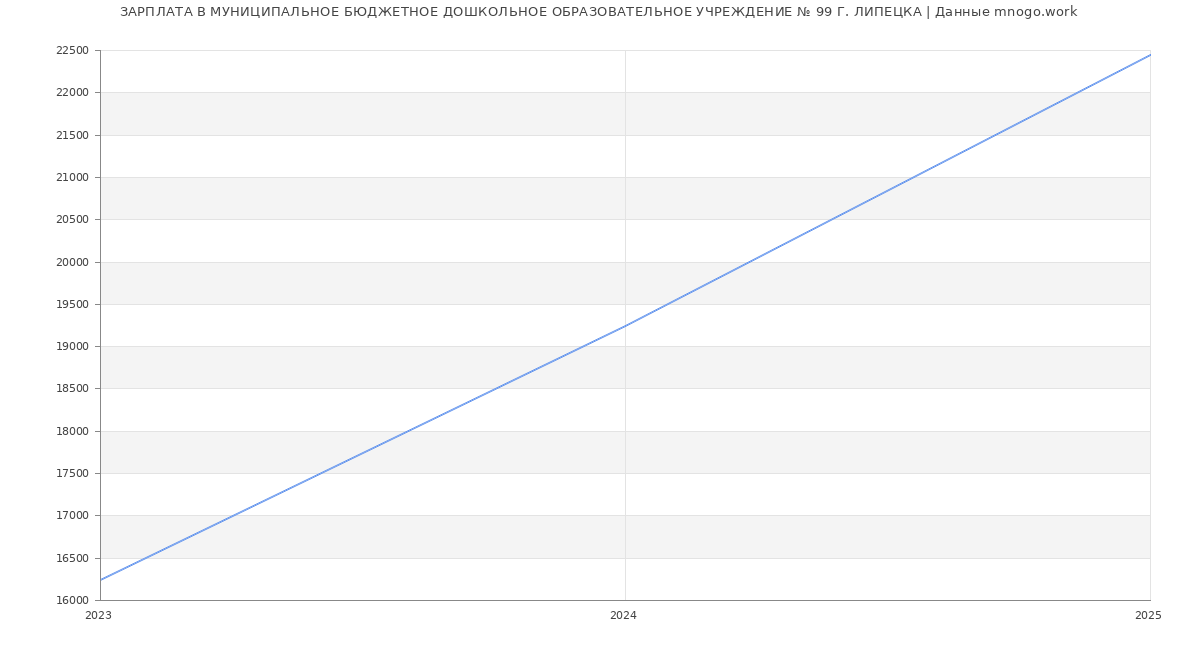Click the 18000 y-axis label
This screenshot has height=650, width=1200.
click(73, 432)
